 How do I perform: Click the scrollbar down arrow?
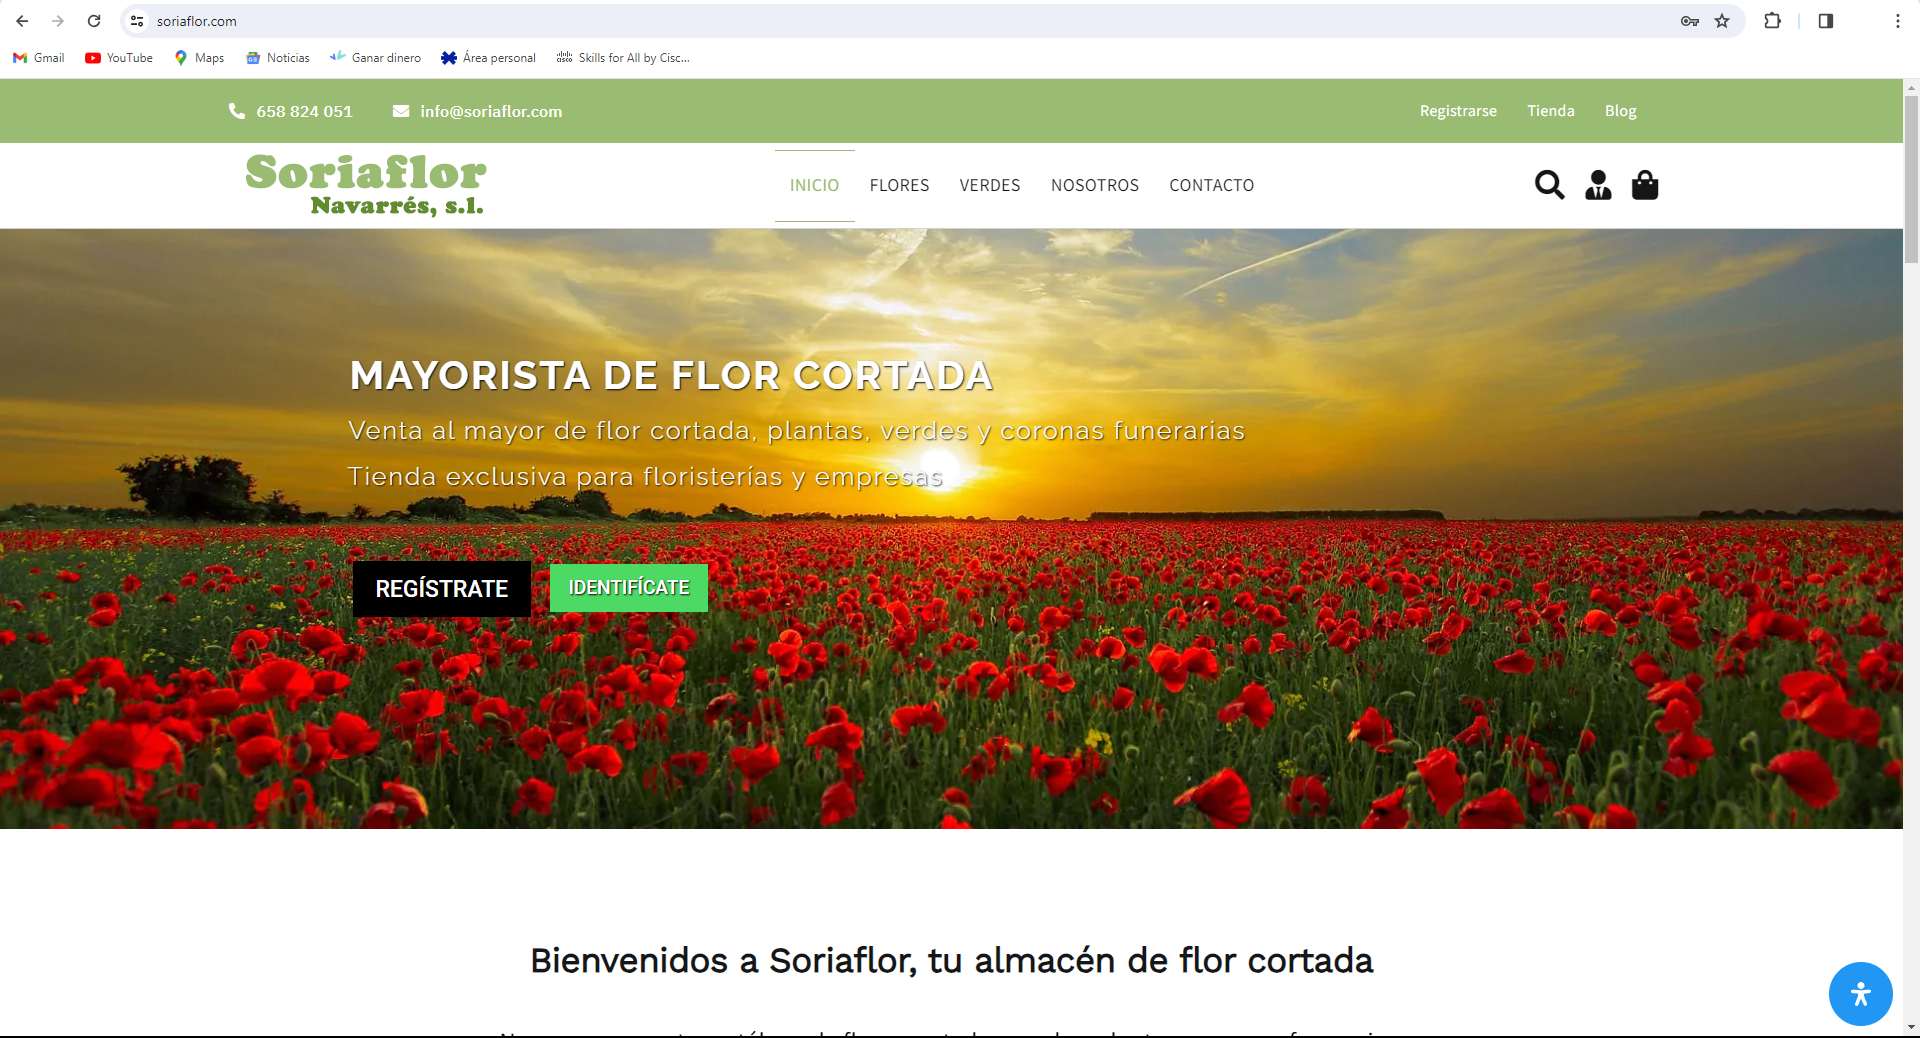1911,1027
